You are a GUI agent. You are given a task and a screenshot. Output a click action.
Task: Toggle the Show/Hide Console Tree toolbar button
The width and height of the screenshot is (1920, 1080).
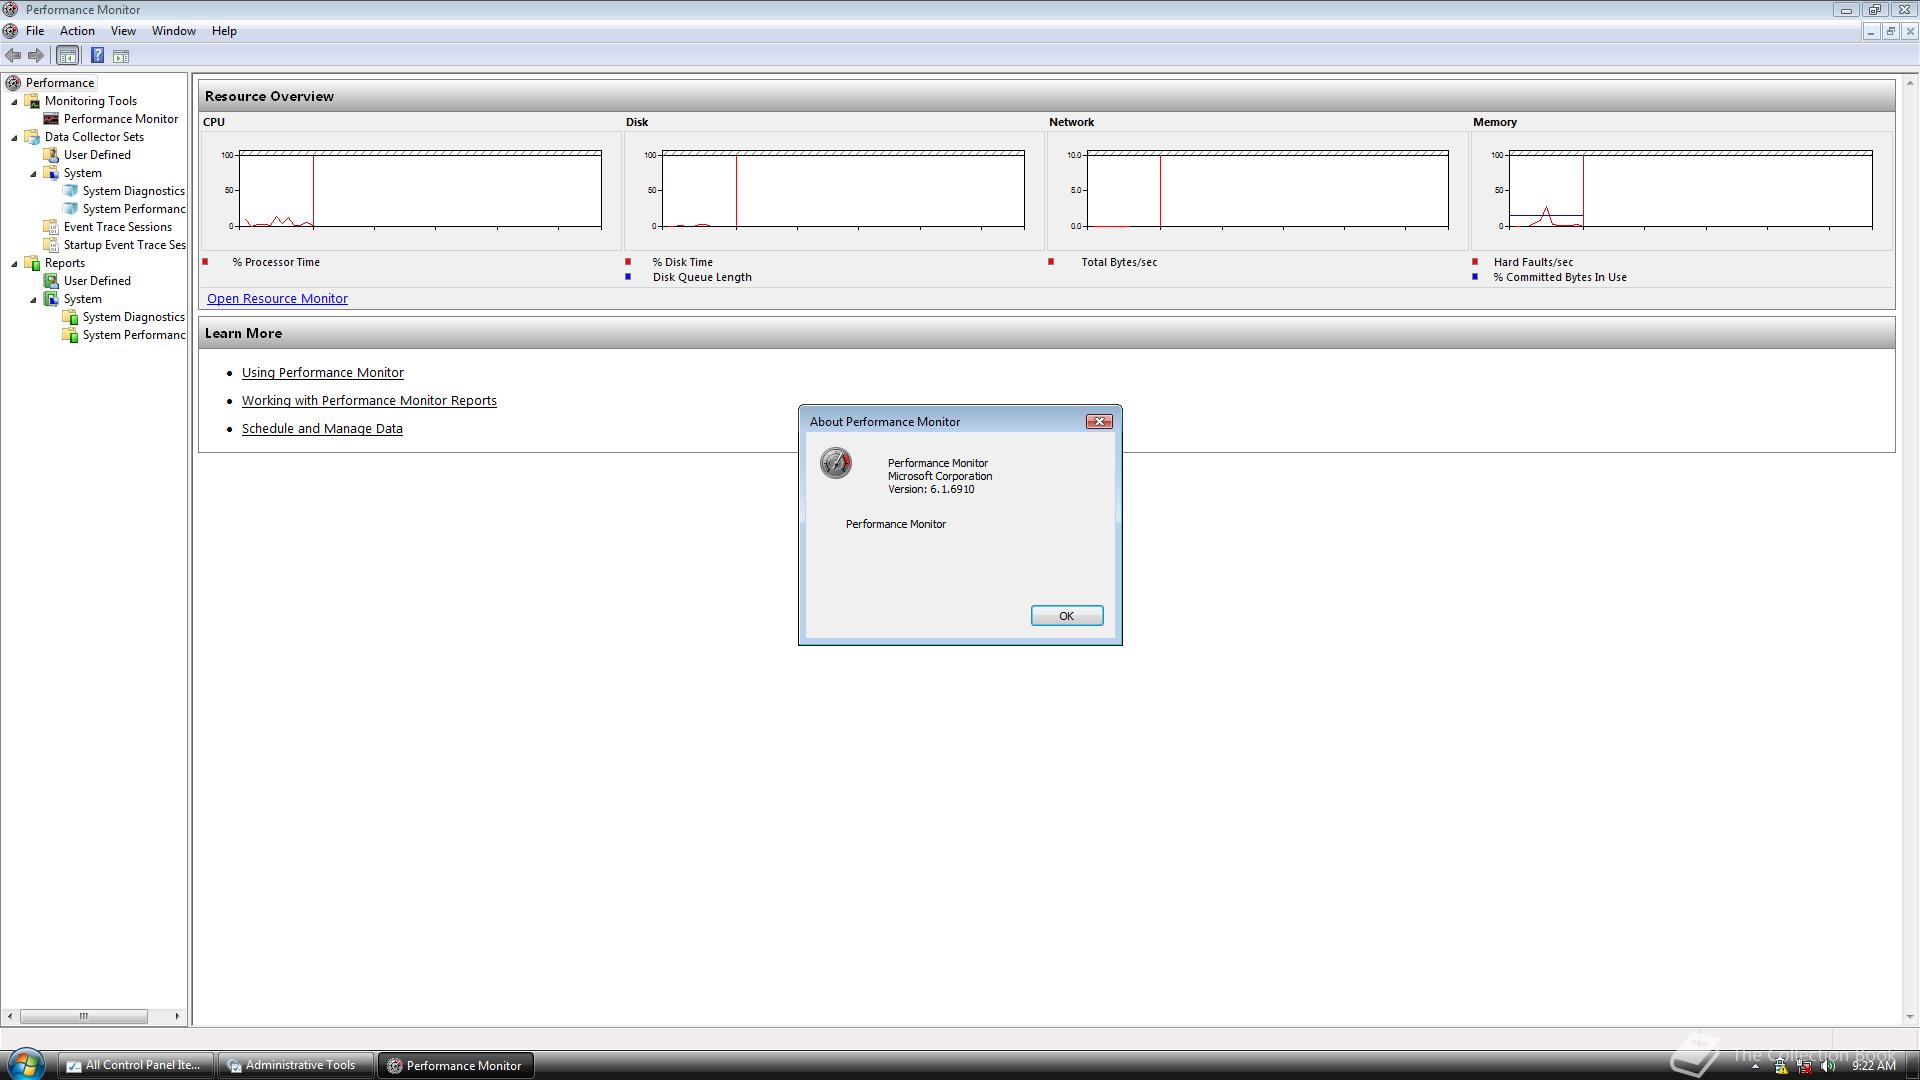coord(67,56)
